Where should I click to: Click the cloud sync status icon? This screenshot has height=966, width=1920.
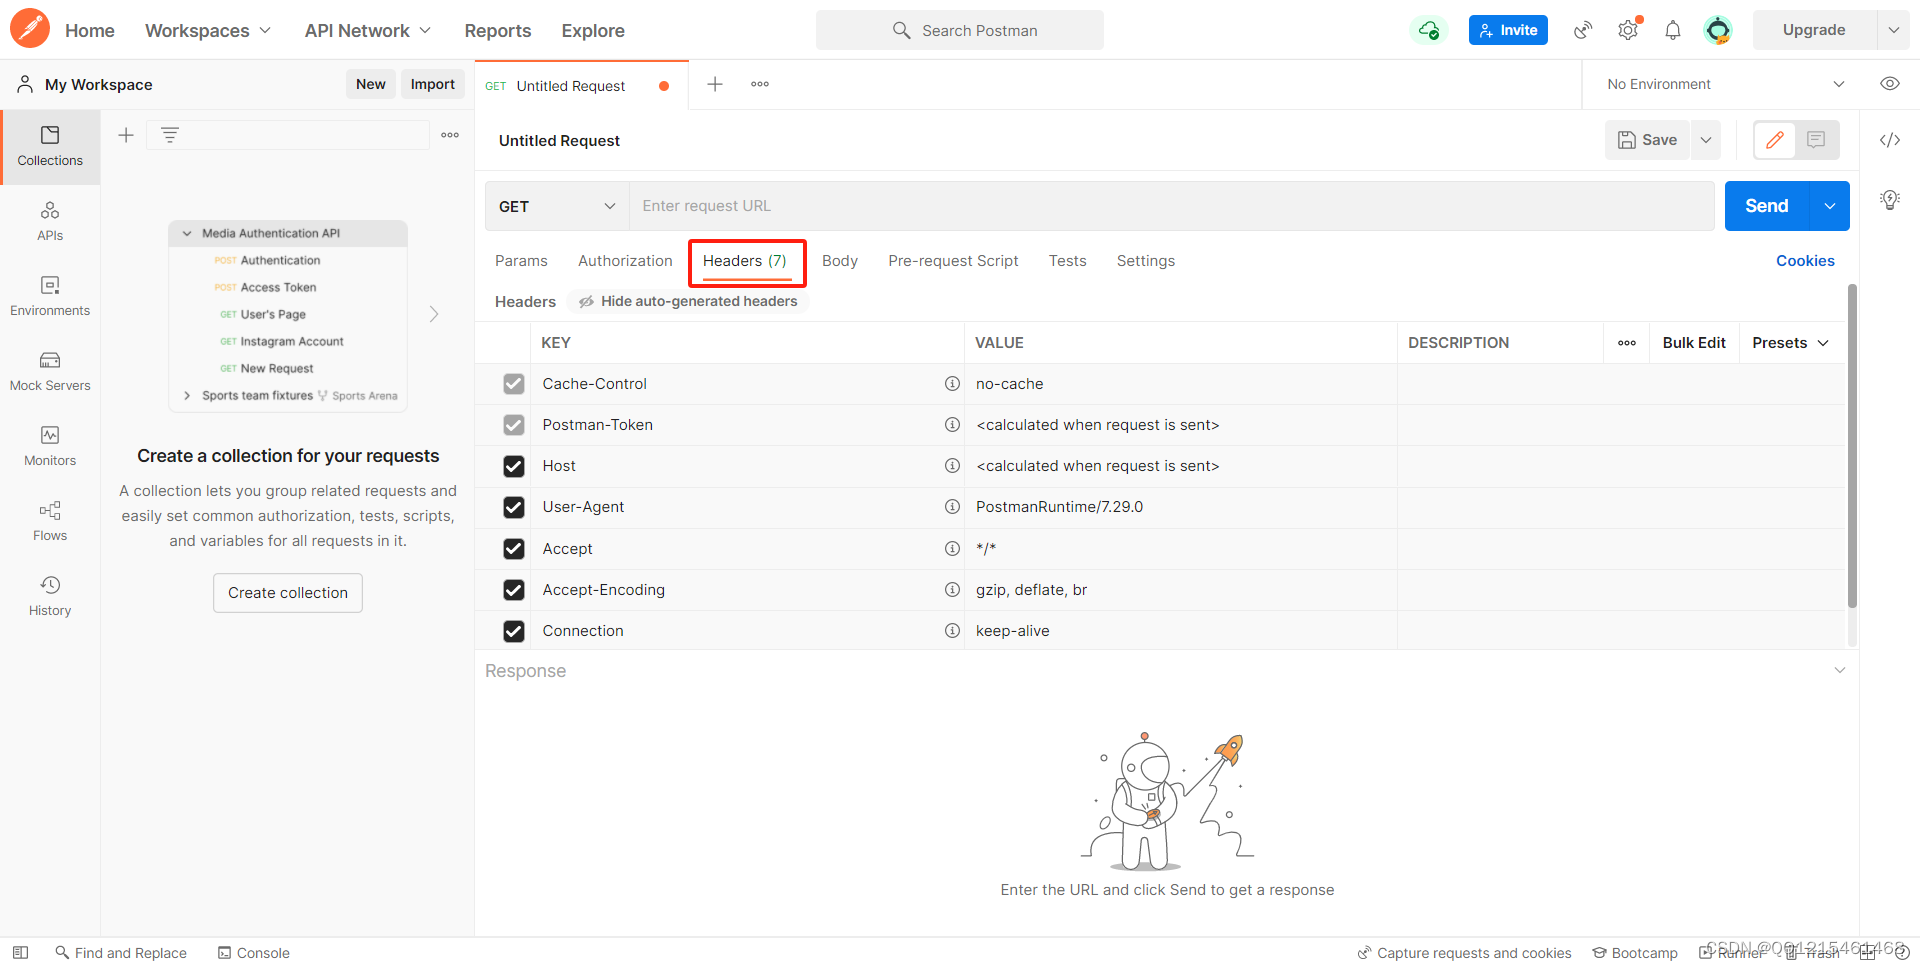pos(1429,30)
